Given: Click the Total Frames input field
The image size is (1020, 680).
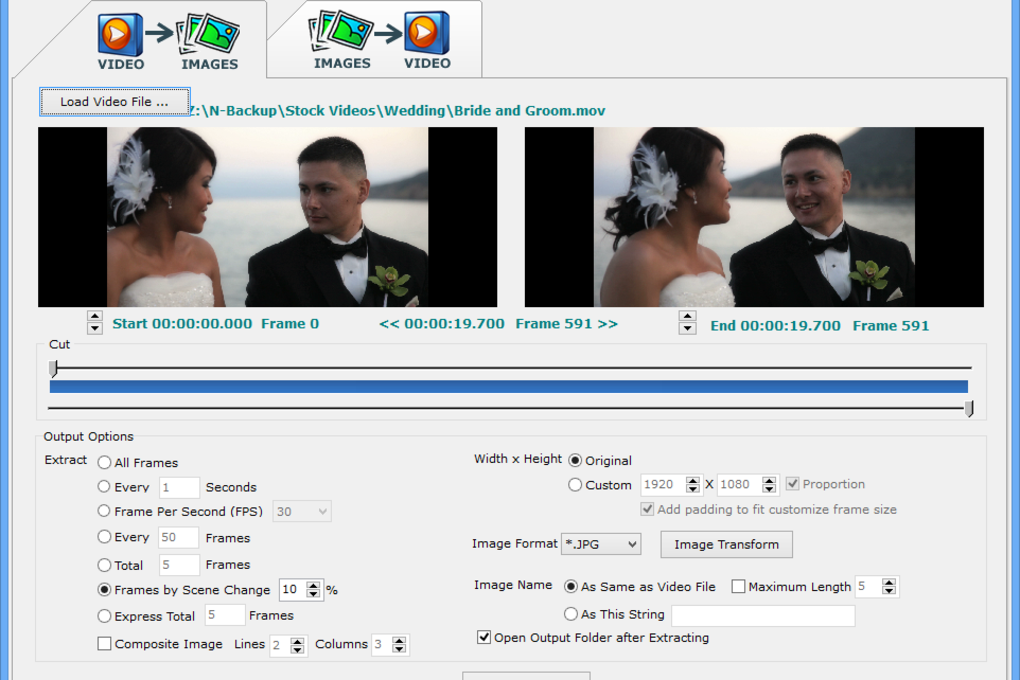Looking at the screenshot, I should [x=179, y=565].
